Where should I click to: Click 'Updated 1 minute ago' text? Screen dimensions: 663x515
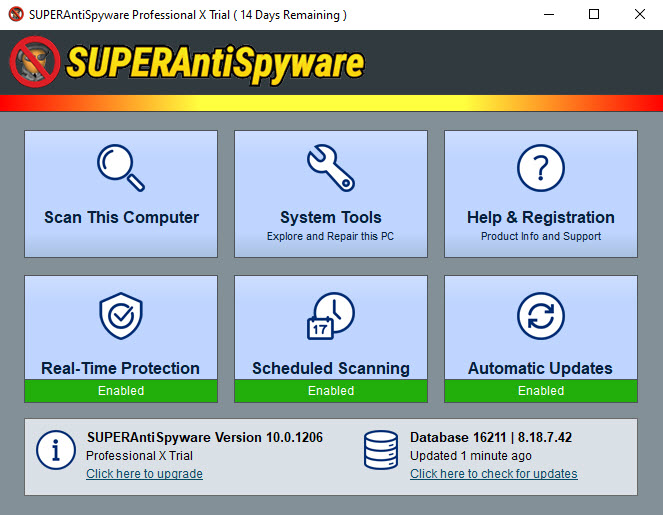point(471,455)
